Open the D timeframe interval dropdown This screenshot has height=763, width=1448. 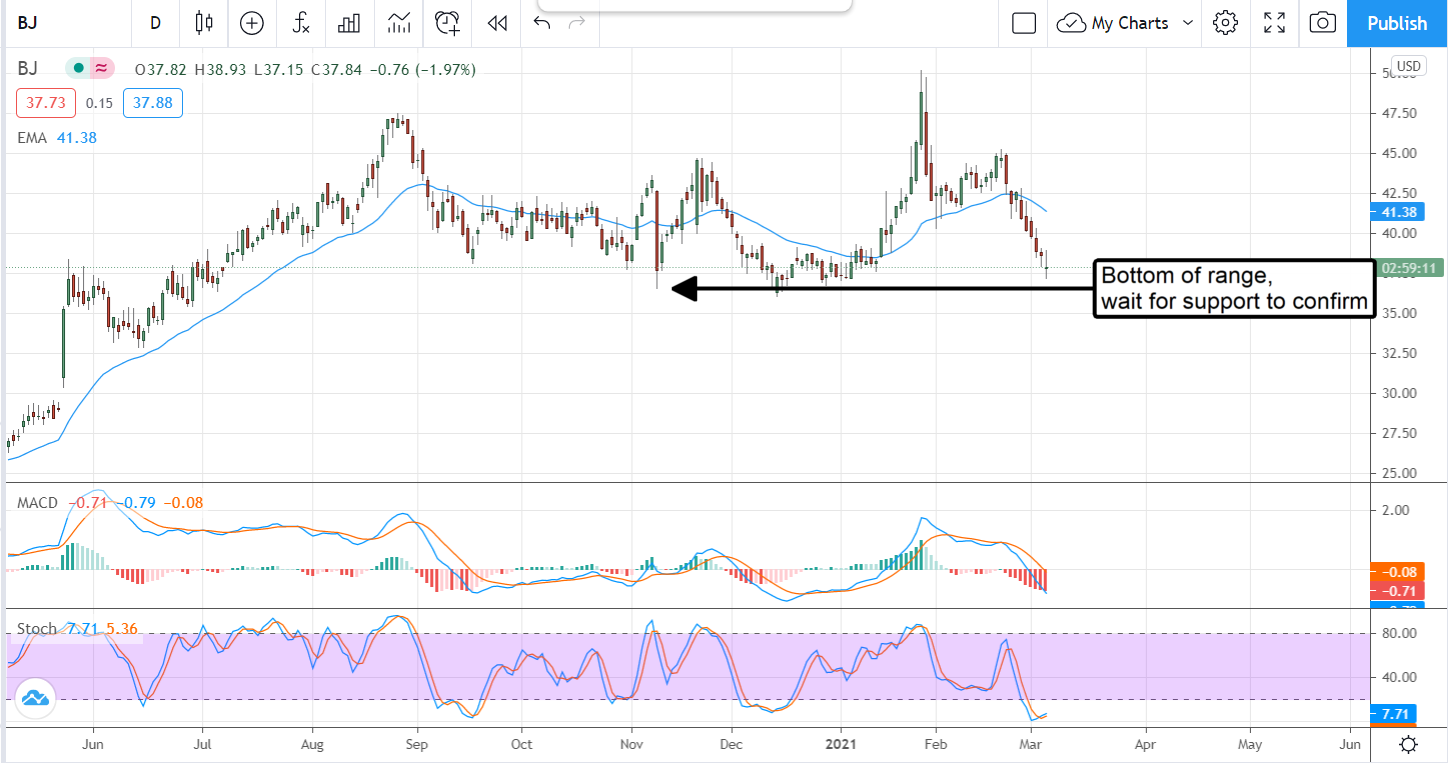pos(155,23)
